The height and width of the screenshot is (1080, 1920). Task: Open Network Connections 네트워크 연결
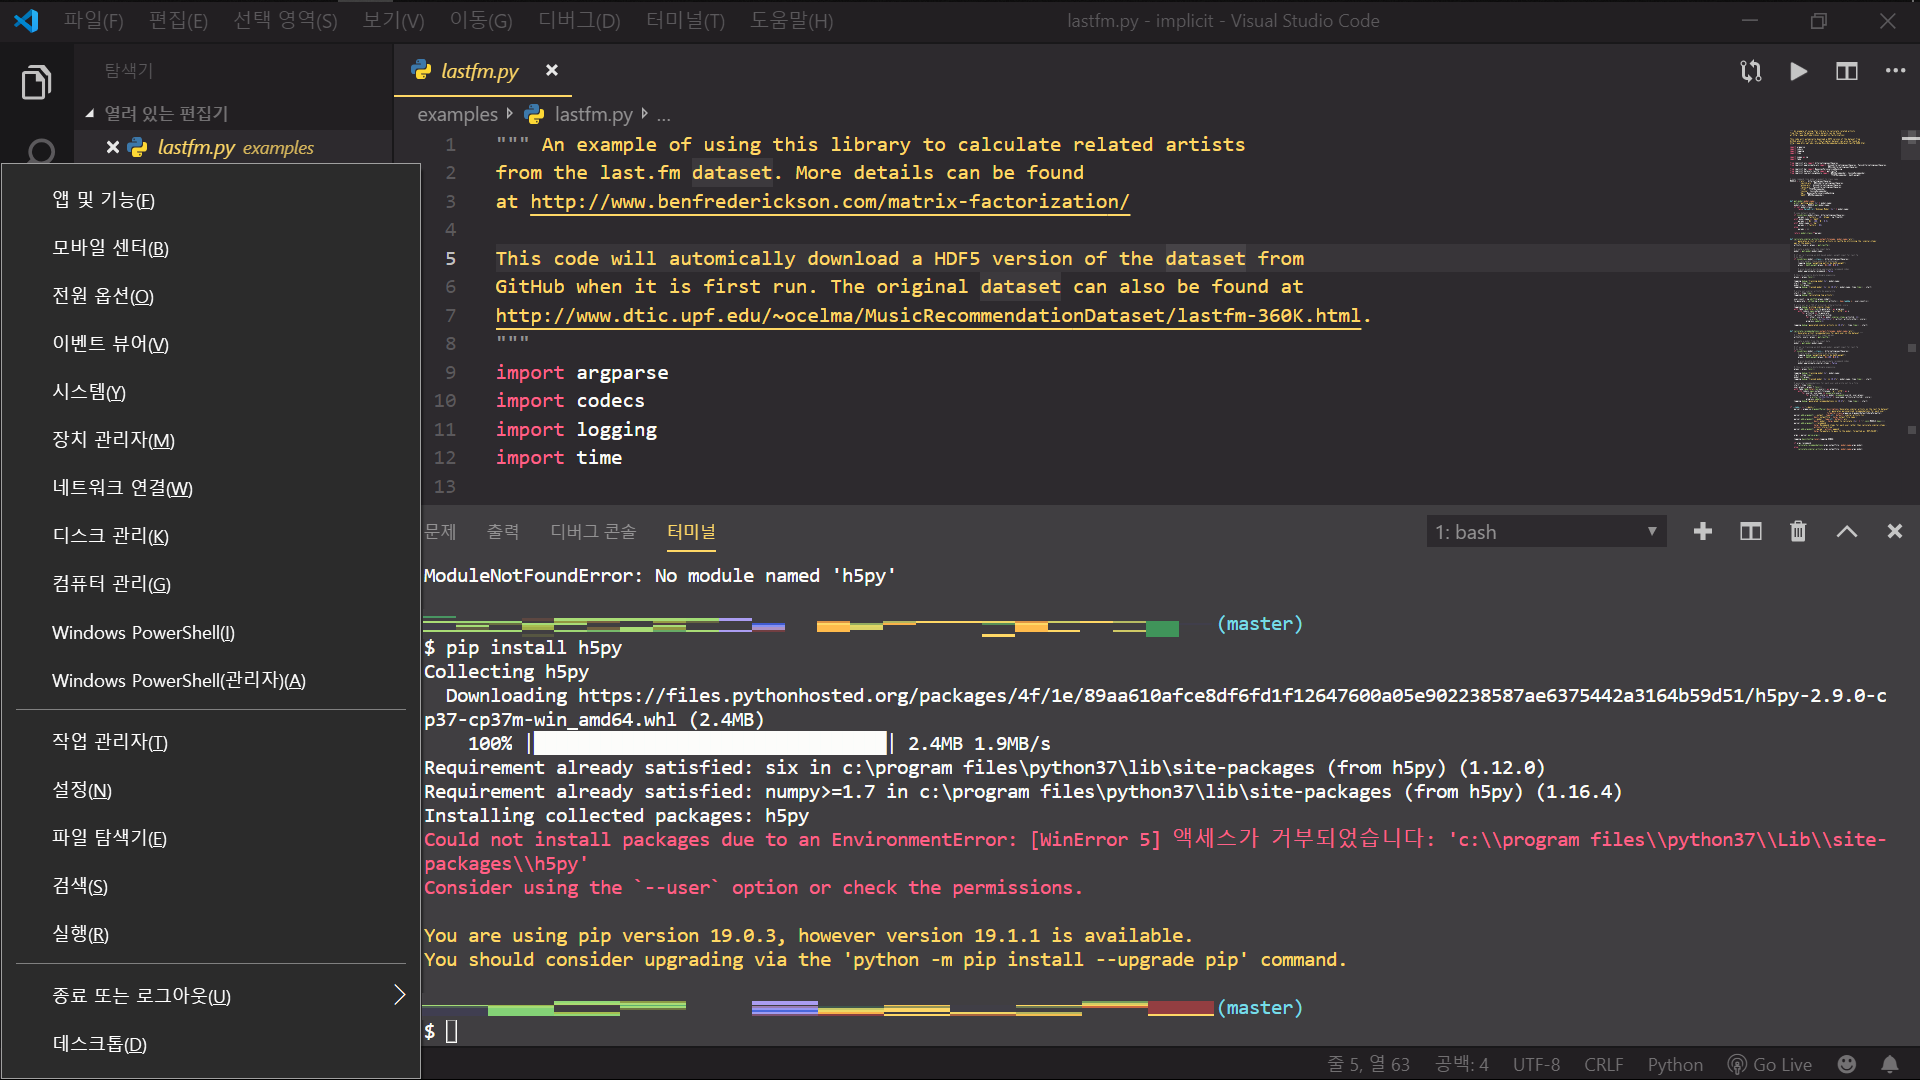tap(211, 488)
